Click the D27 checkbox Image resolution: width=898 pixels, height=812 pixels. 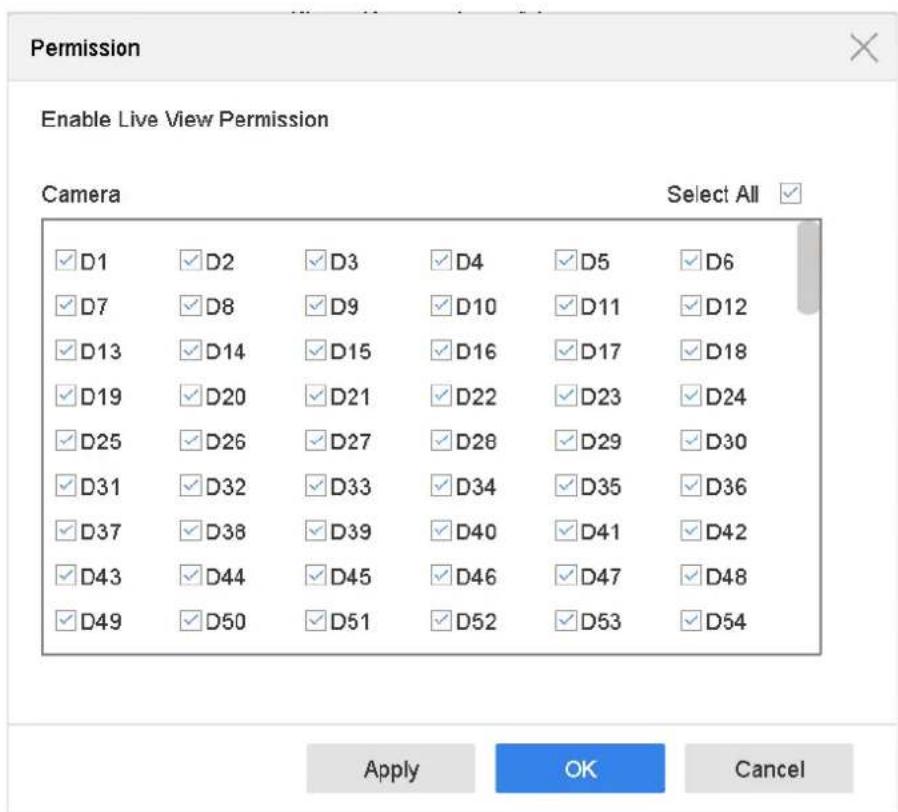316,441
